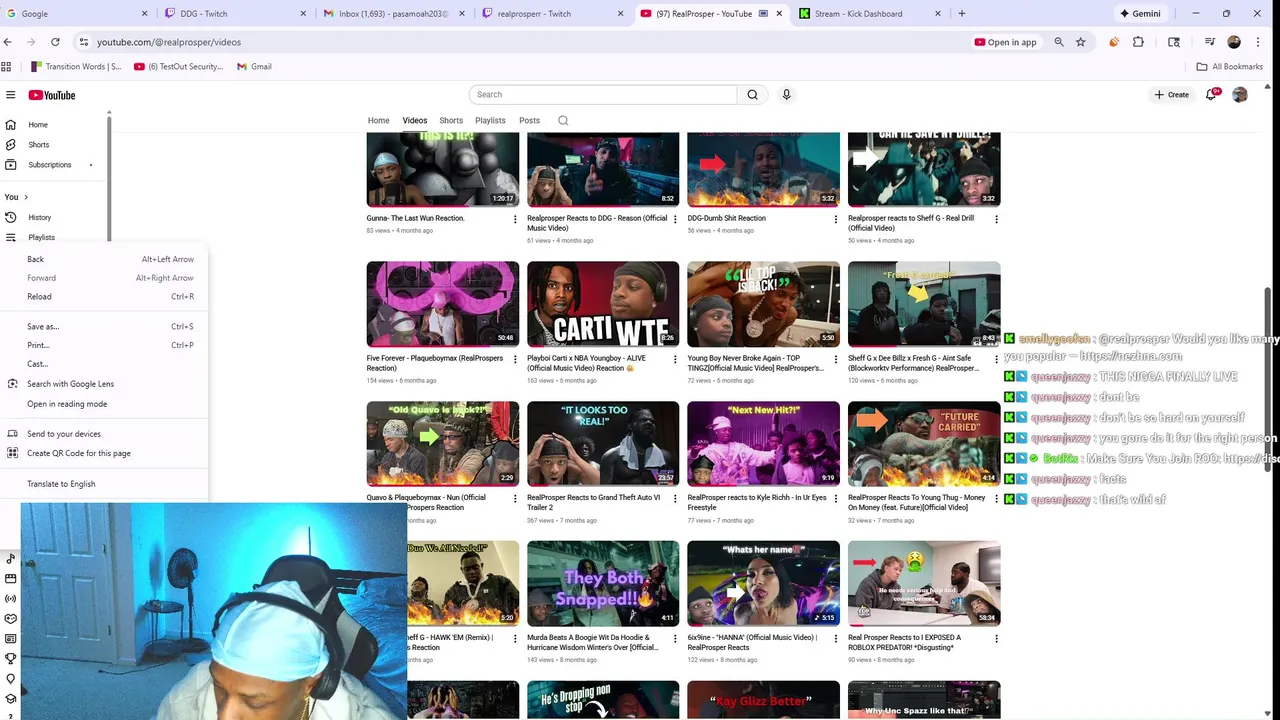This screenshot has height=720, width=1280.
Task: Choose Print... in context menu
Action: pos(105,345)
